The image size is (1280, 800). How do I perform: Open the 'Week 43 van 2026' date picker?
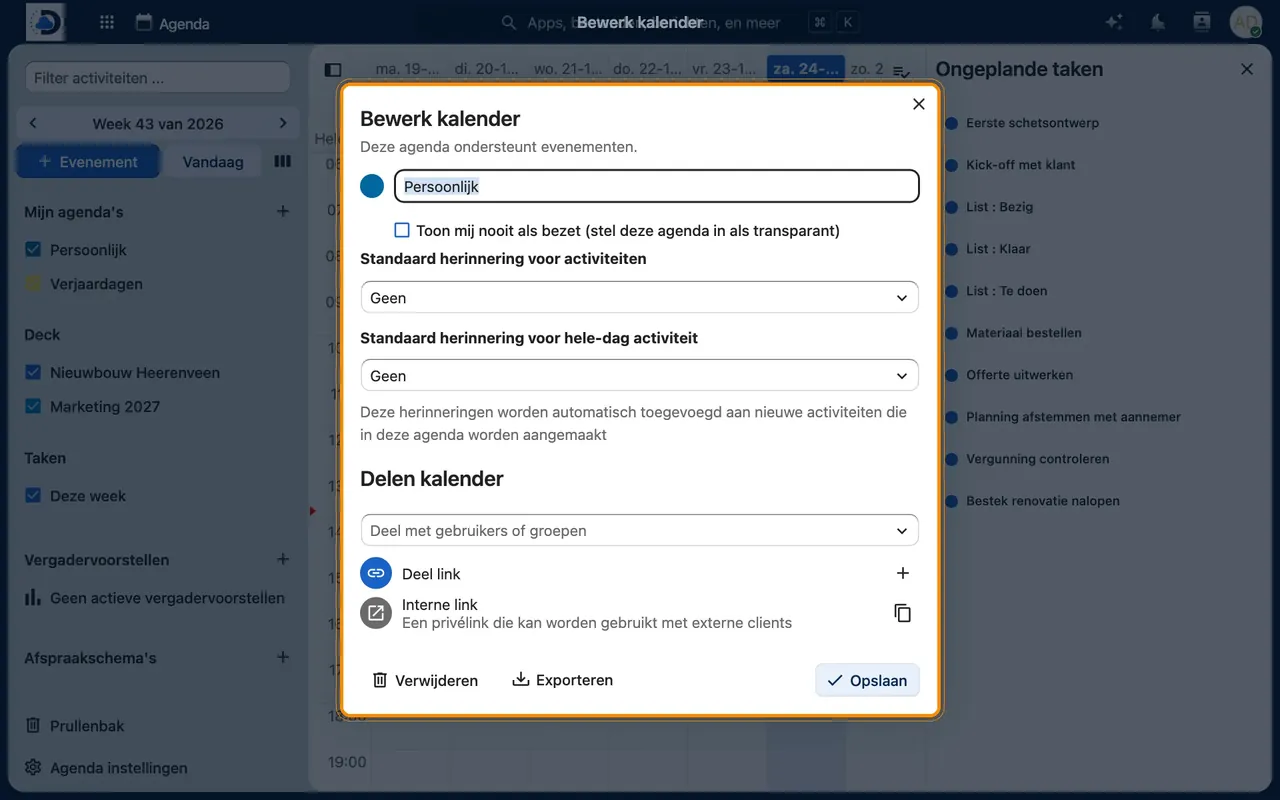point(158,124)
